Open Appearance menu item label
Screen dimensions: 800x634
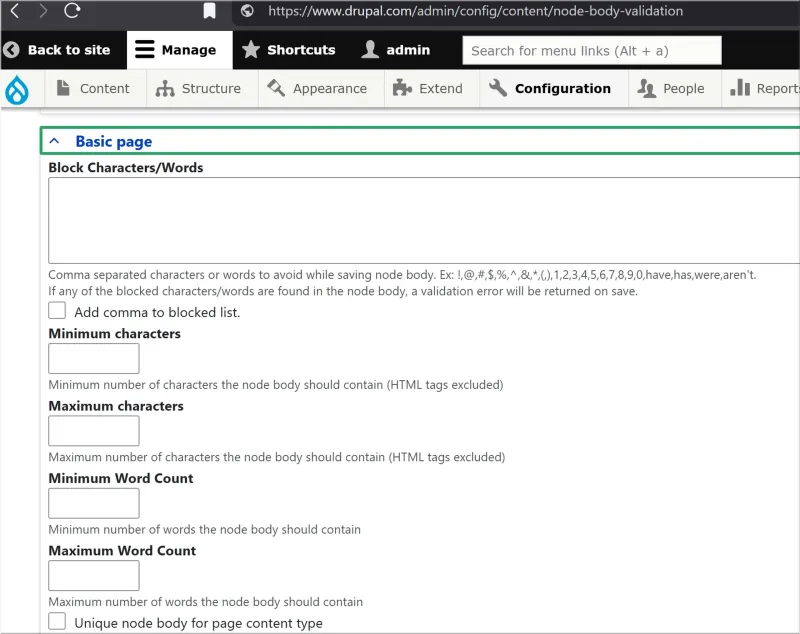click(x=330, y=89)
